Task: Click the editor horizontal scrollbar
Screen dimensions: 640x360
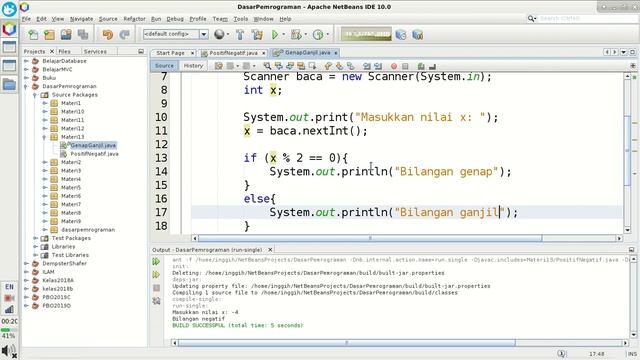Action: pos(370,238)
